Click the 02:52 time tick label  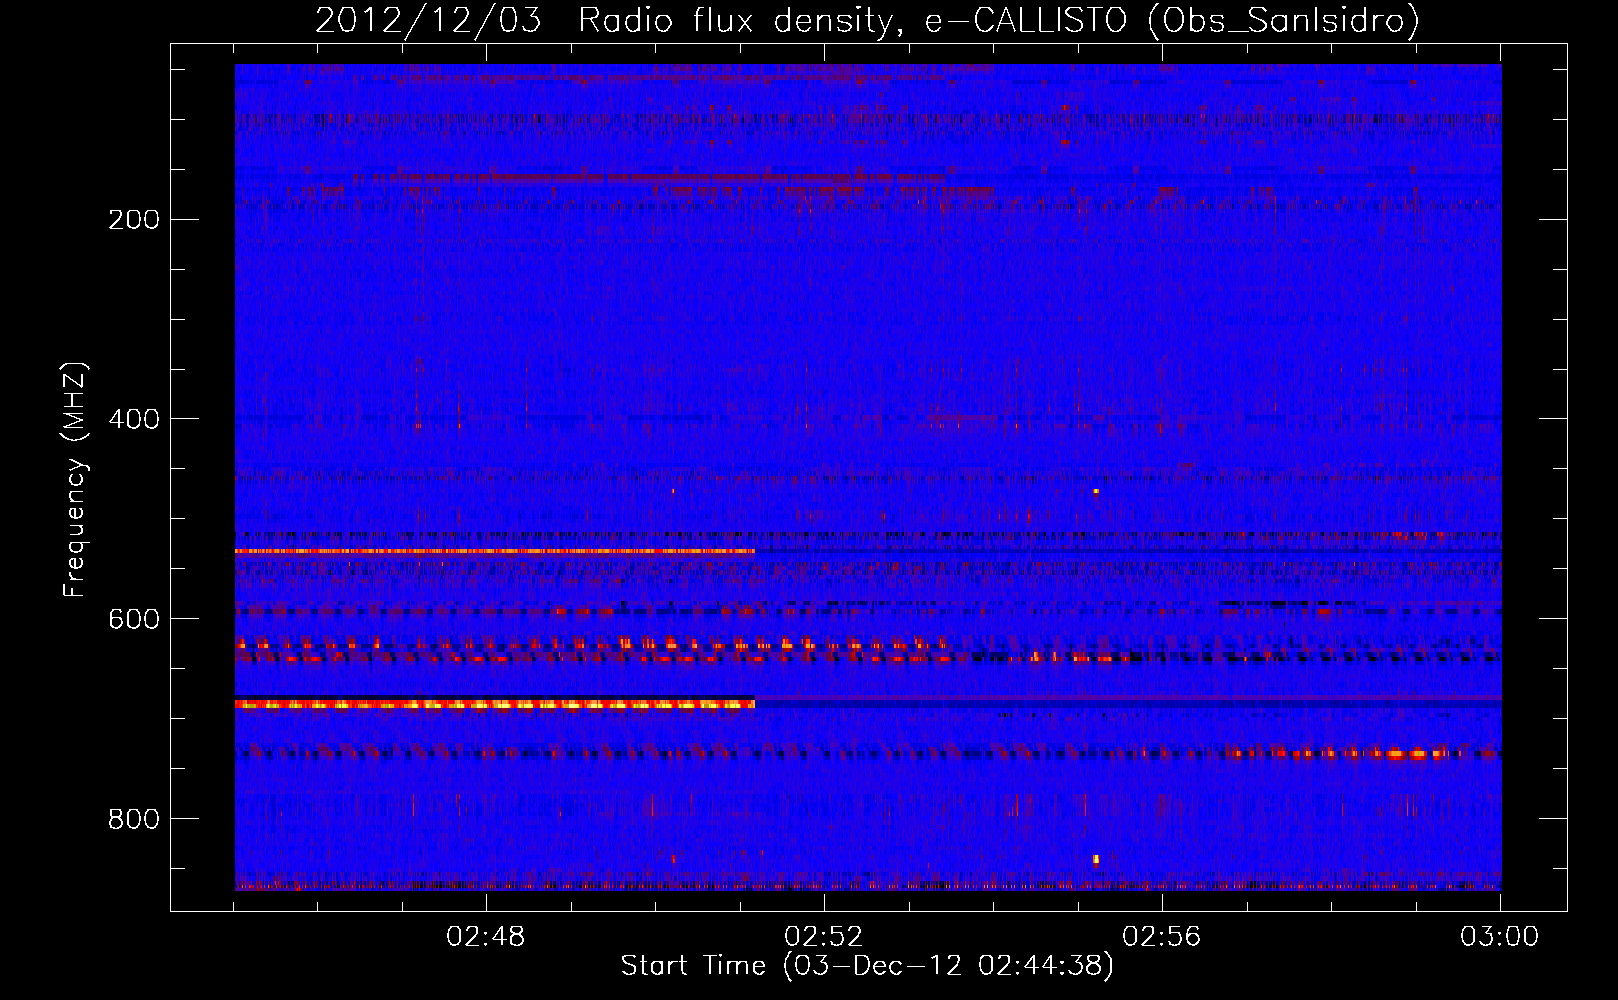click(x=824, y=937)
